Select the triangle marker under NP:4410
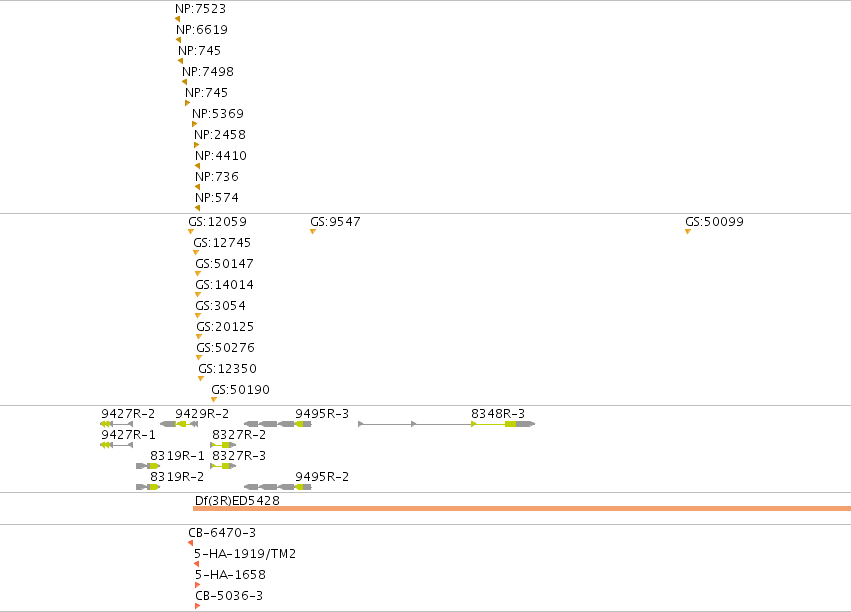851x612 pixels. 198,166
